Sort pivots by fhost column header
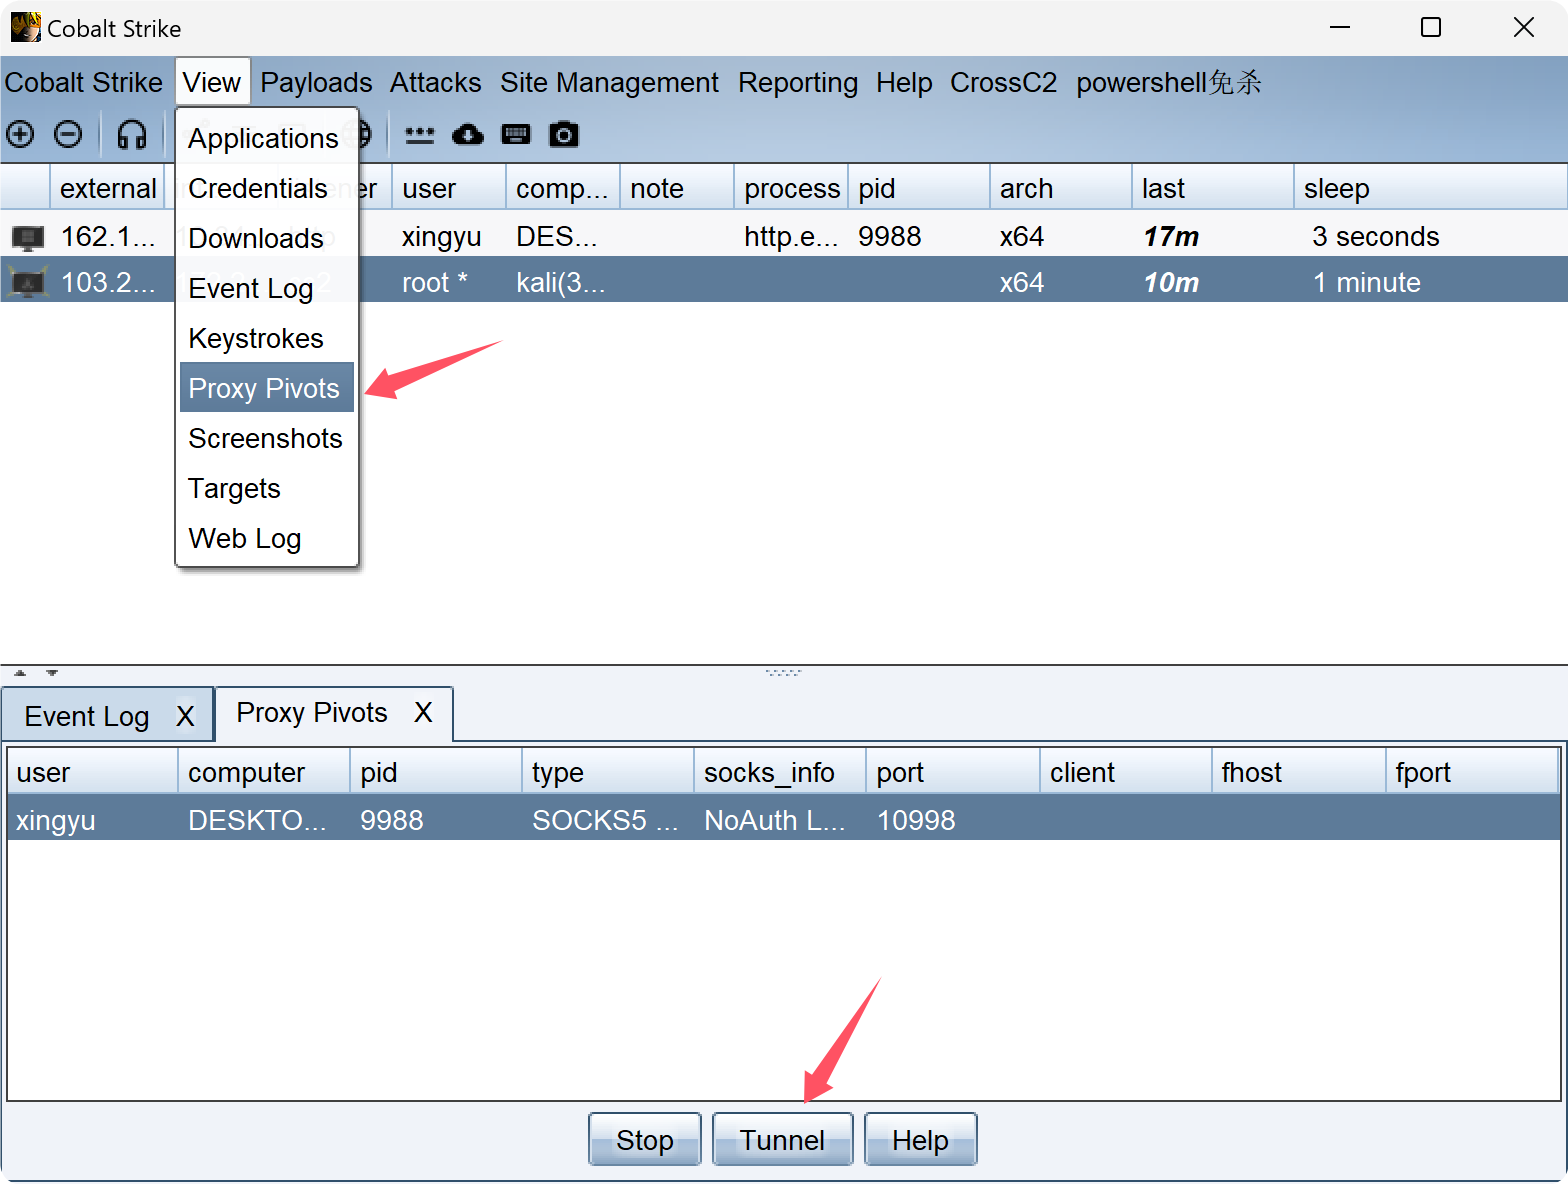Viewport: 1568px width, 1184px height. click(x=1298, y=772)
